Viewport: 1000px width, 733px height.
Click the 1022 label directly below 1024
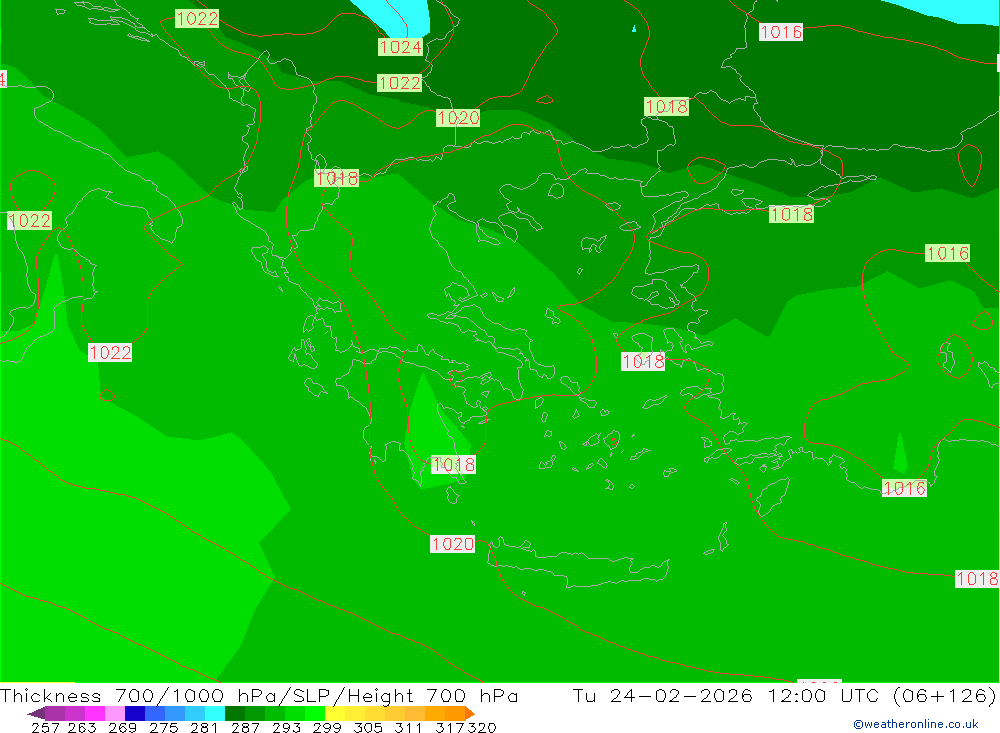[399, 83]
